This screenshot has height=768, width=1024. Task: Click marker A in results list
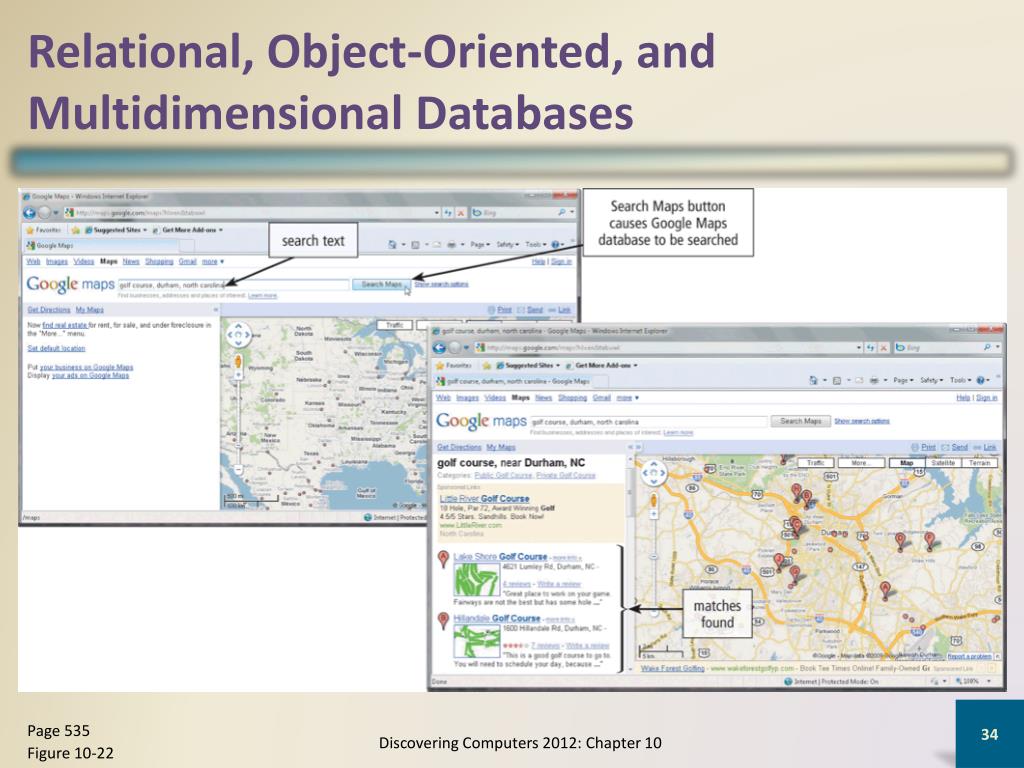click(x=443, y=559)
